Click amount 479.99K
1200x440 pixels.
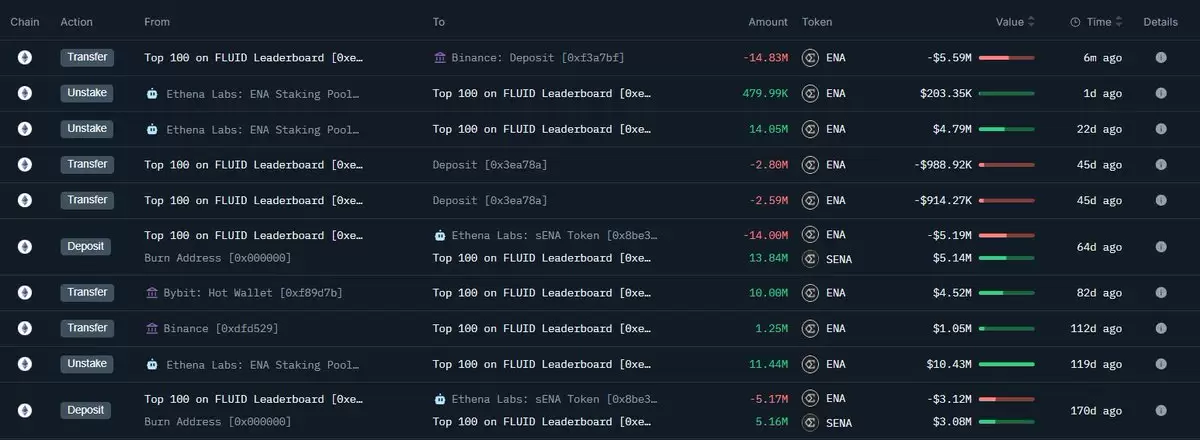pyautogui.click(x=765, y=94)
